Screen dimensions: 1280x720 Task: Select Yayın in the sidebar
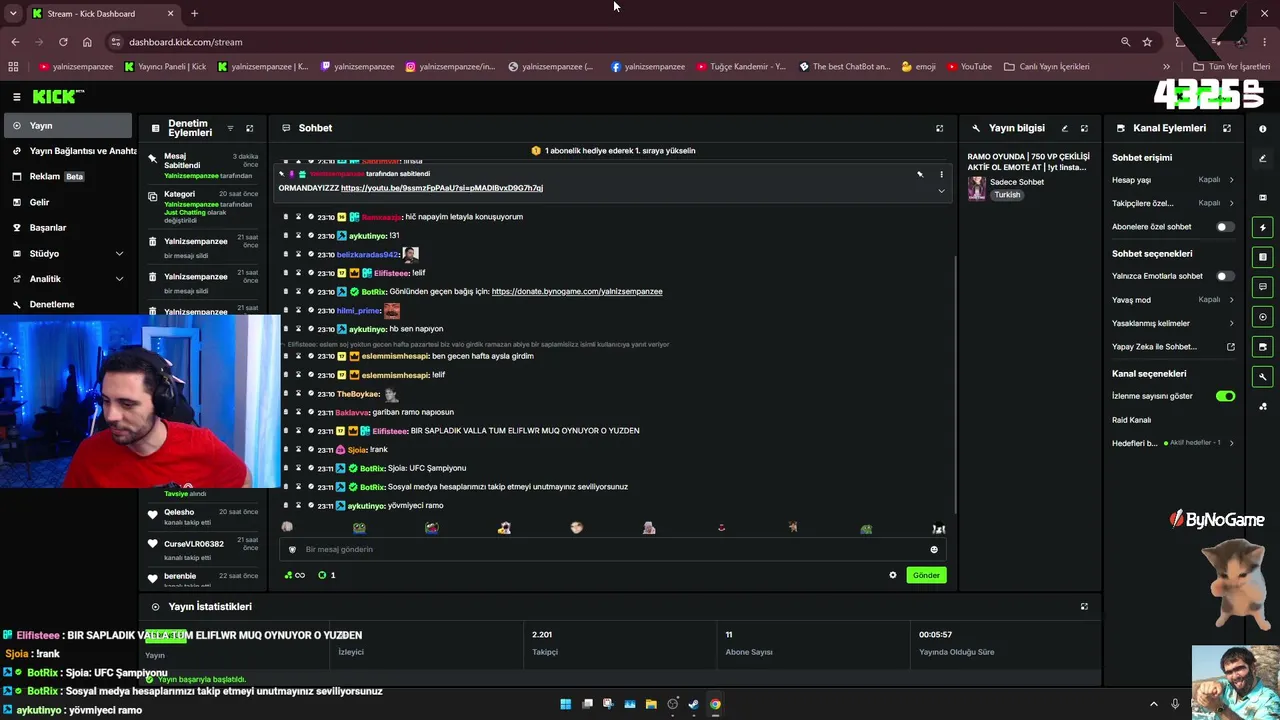67,126
